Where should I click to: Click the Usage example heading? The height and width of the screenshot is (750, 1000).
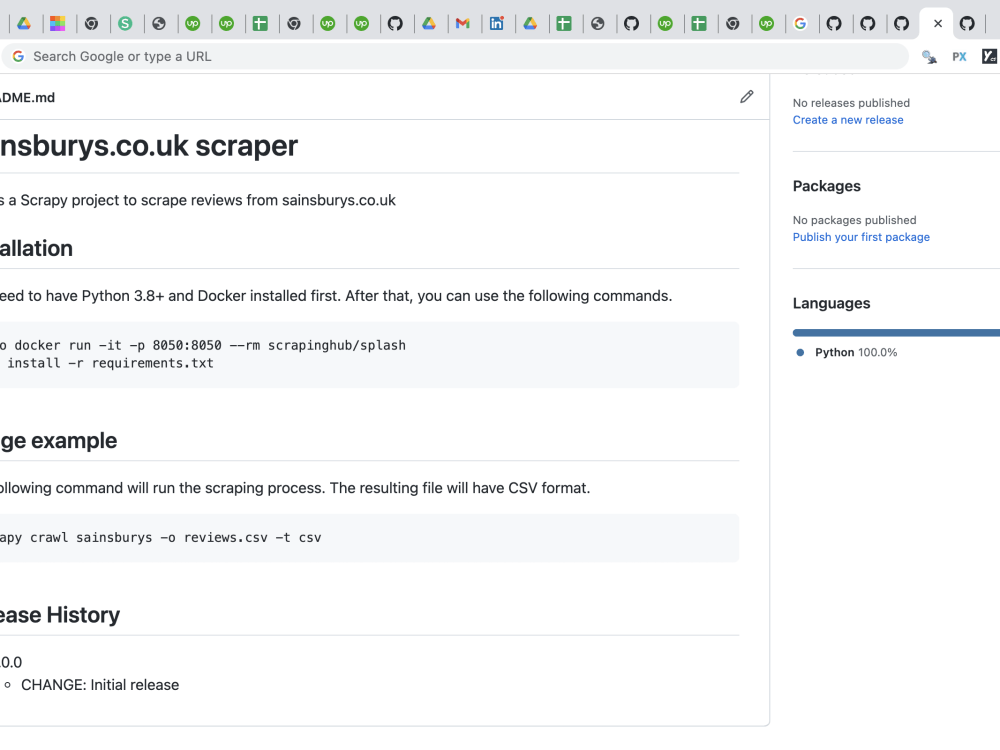pos(58,441)
